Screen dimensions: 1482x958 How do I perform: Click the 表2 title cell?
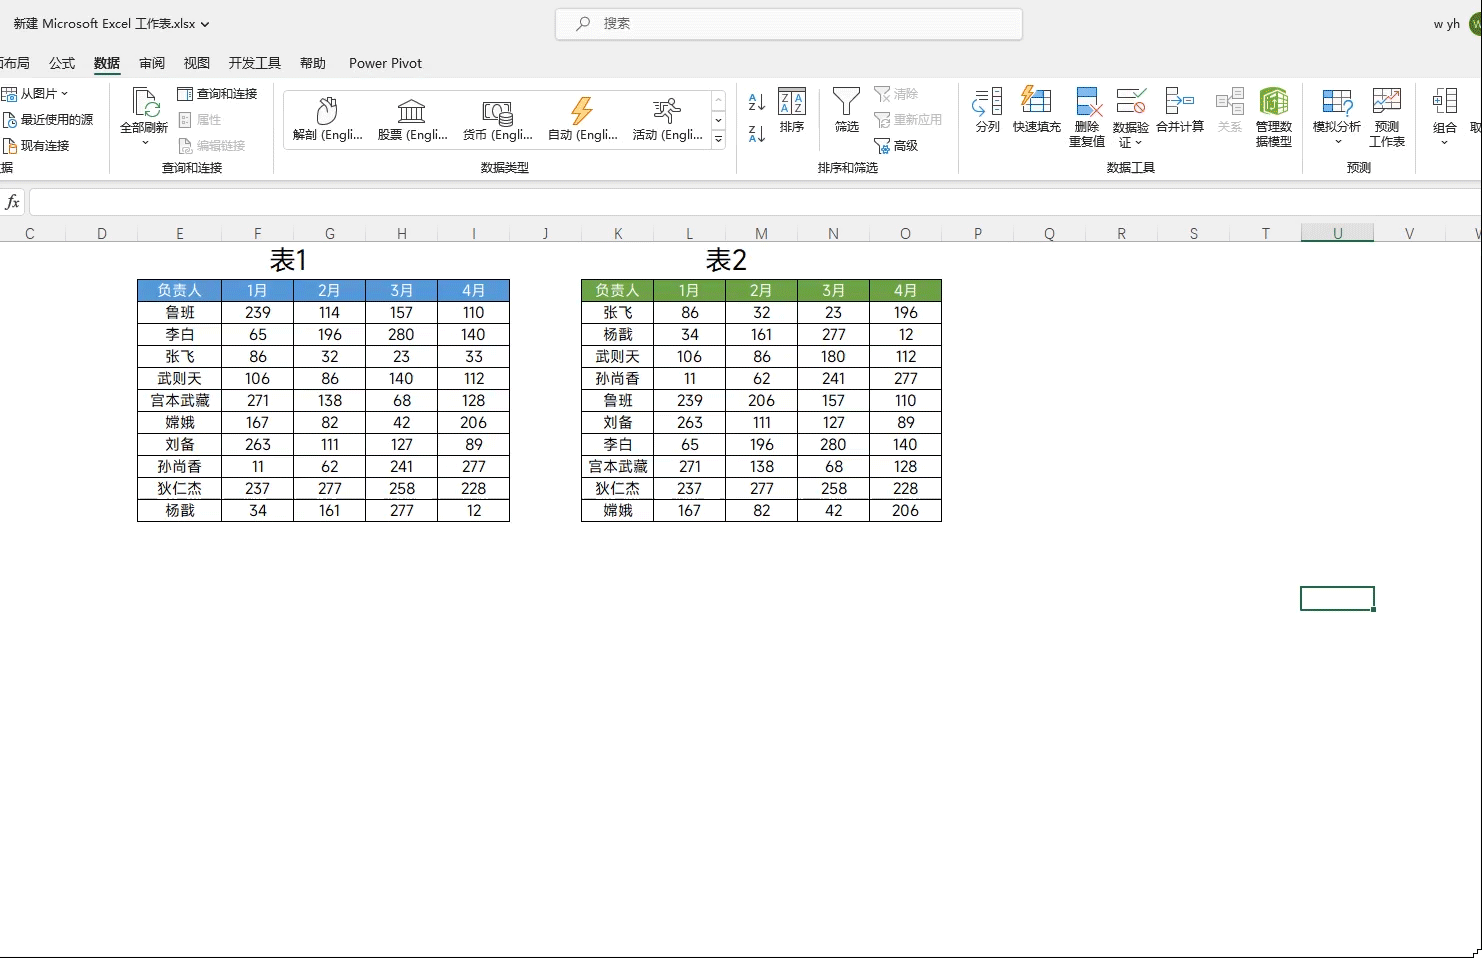[726, 260]
